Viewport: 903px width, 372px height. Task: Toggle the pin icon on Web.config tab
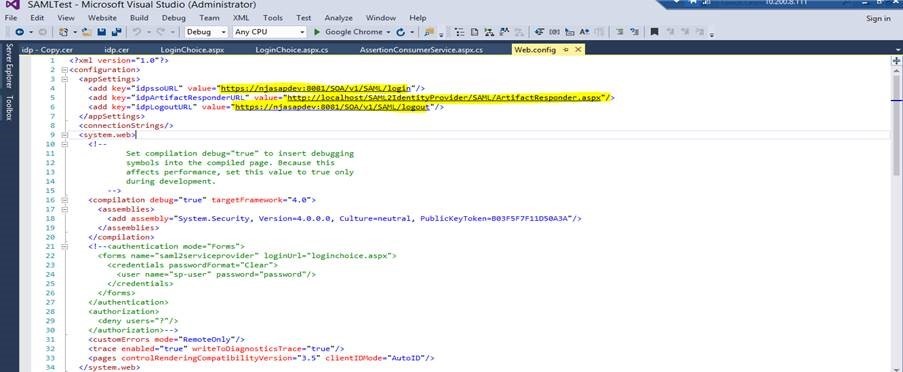click(566, 50)
